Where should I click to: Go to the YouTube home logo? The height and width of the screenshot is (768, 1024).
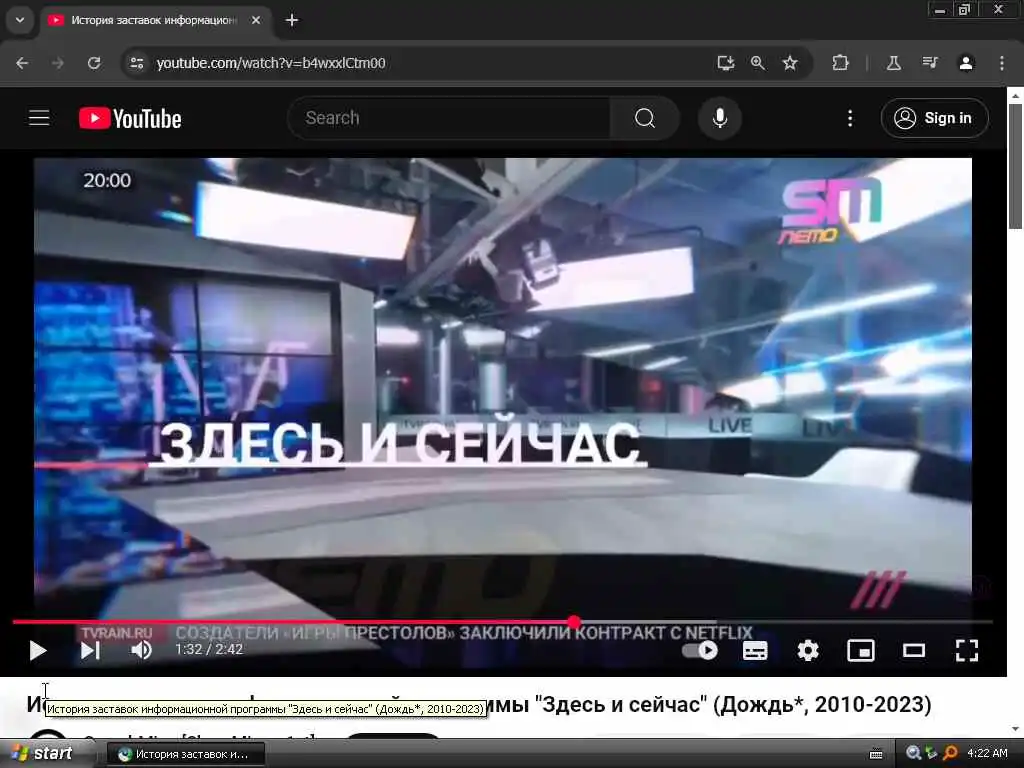pos(130,118)
